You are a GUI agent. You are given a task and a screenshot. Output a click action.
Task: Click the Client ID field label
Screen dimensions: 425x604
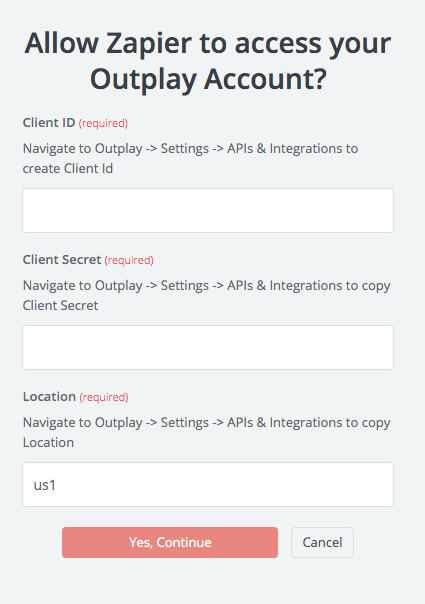(x=49, y=122)
